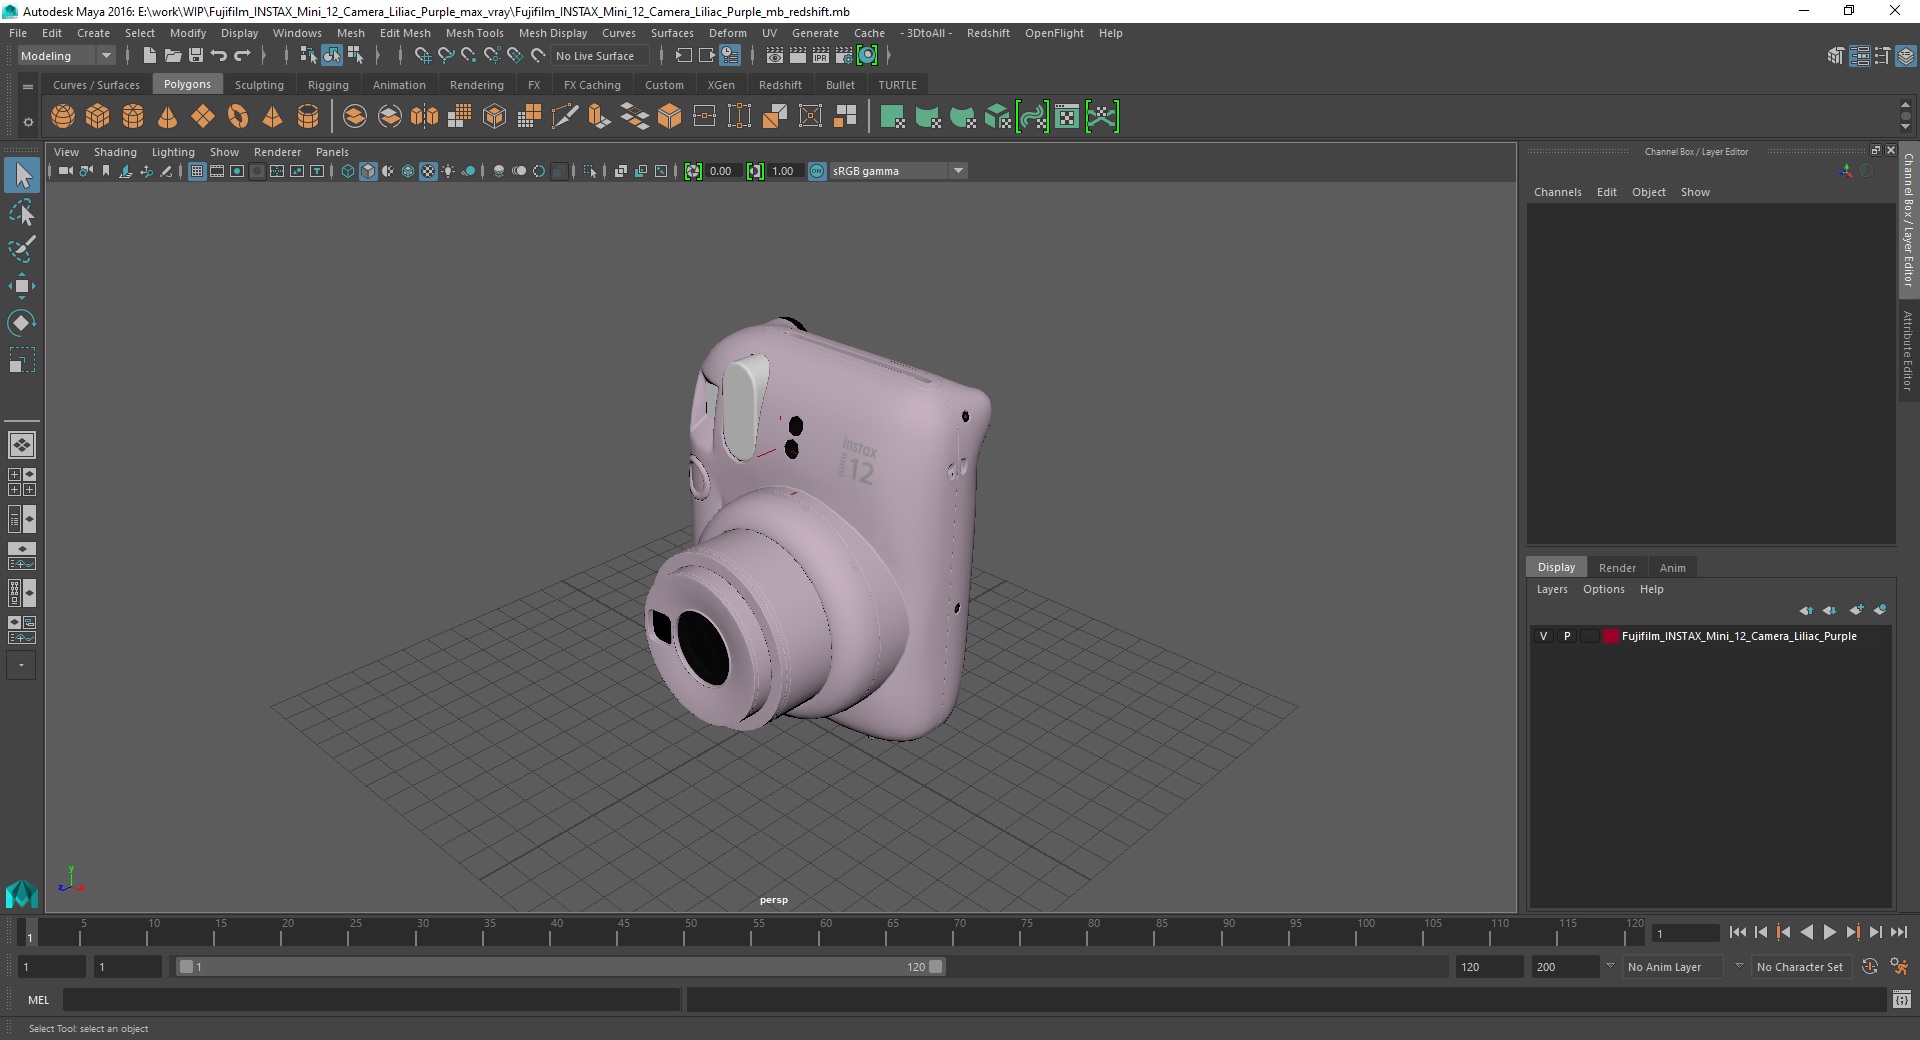
Task: Create a polygon plane from the shelf
Action: point(203,117)
